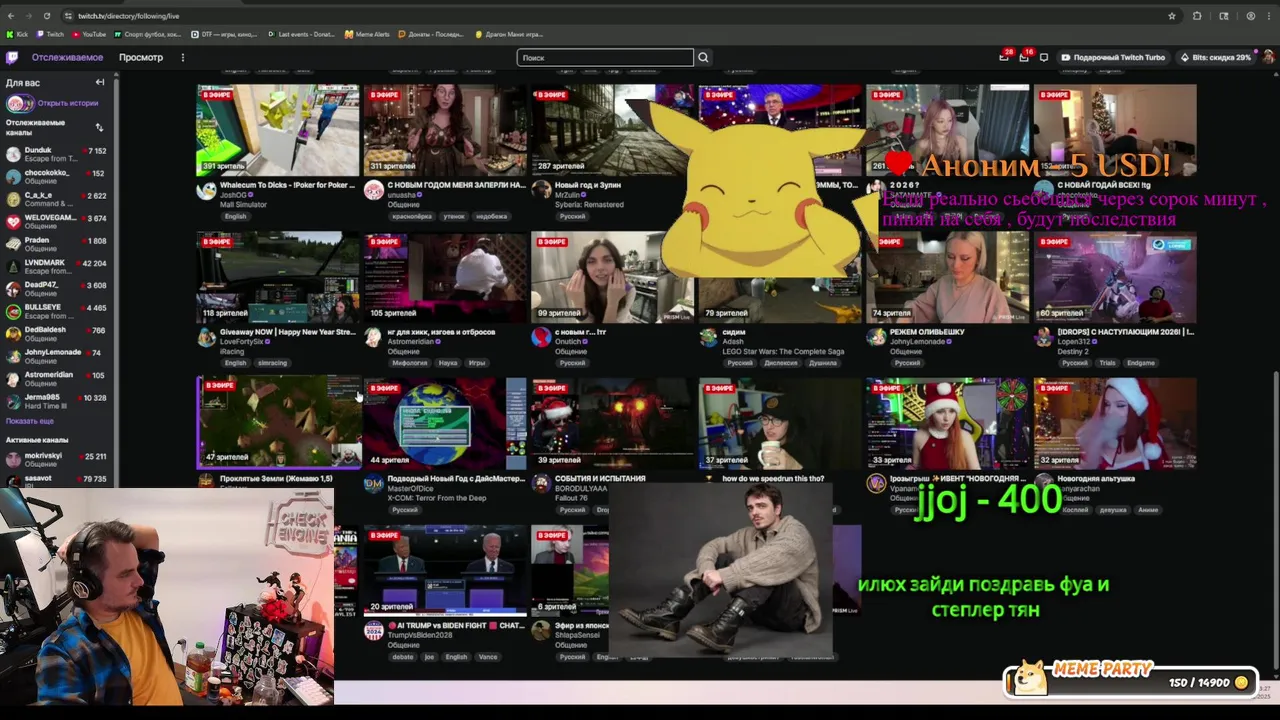
Task: Open the browser extensions puzzle icon
Action: tap(1197, 16)
